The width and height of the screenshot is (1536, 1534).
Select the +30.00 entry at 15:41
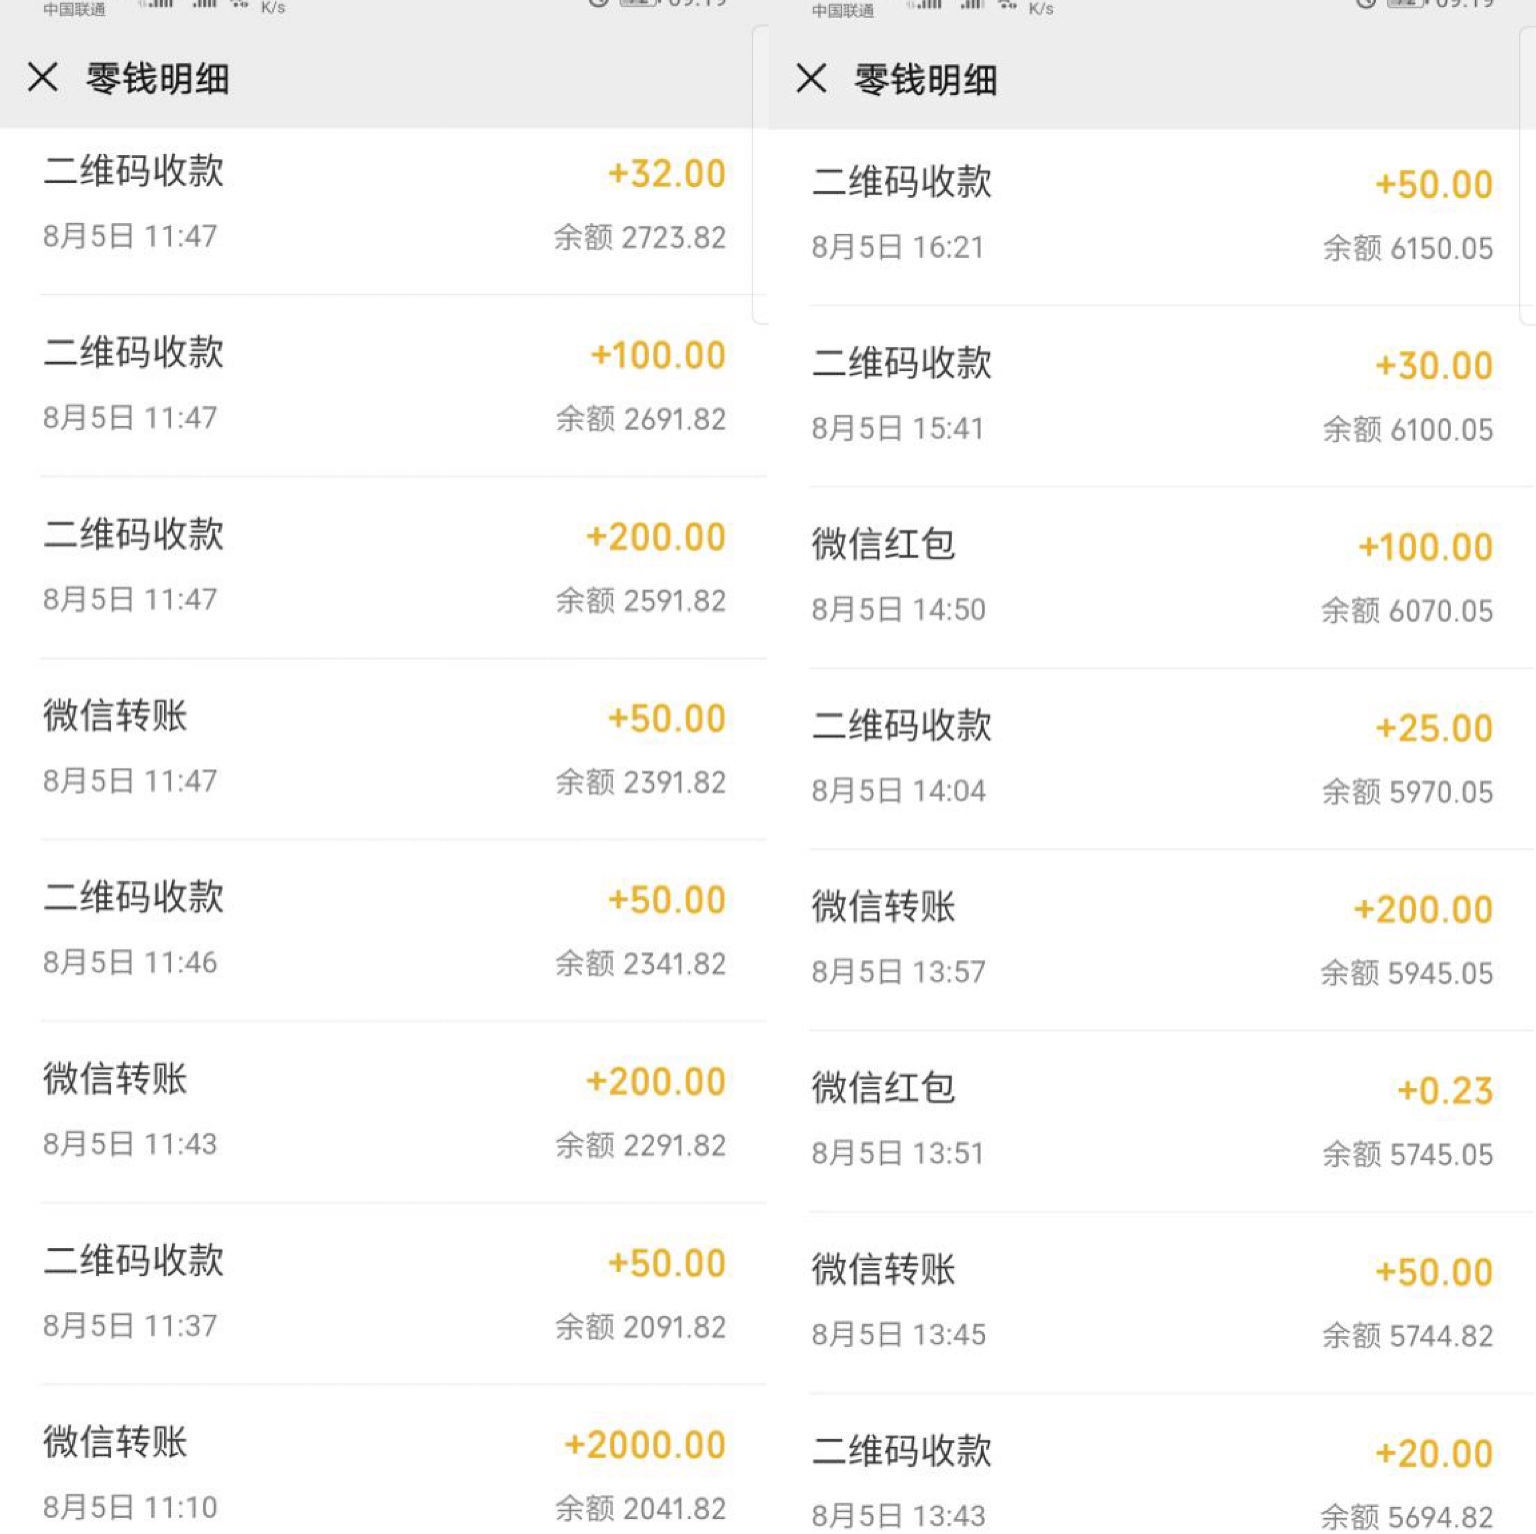[x=1152, y=396]
